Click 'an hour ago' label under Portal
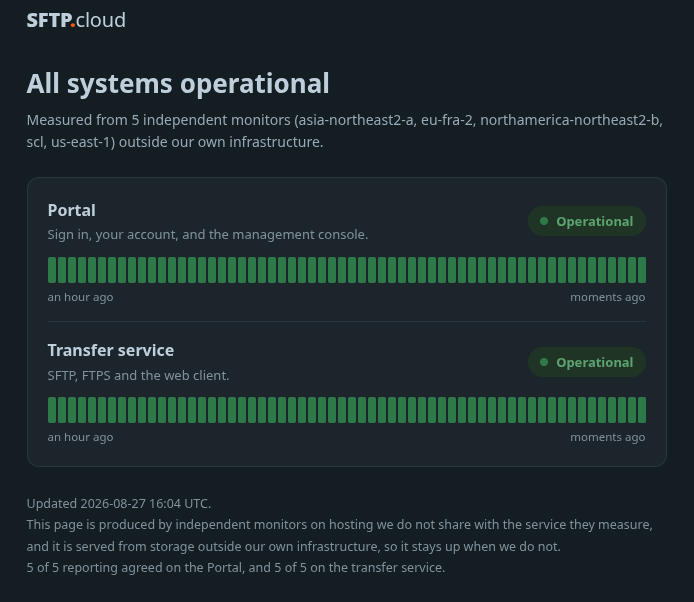This screenshot has height=602, width=694. [x=81, y=297]
